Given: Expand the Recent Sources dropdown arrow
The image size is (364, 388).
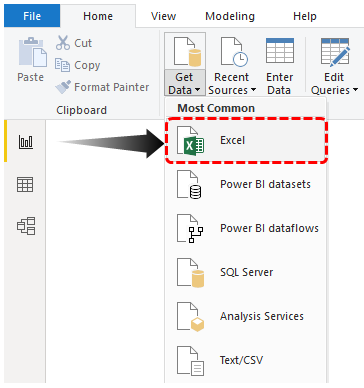Looking at the screenshot, I should click(x=253, y=90).
